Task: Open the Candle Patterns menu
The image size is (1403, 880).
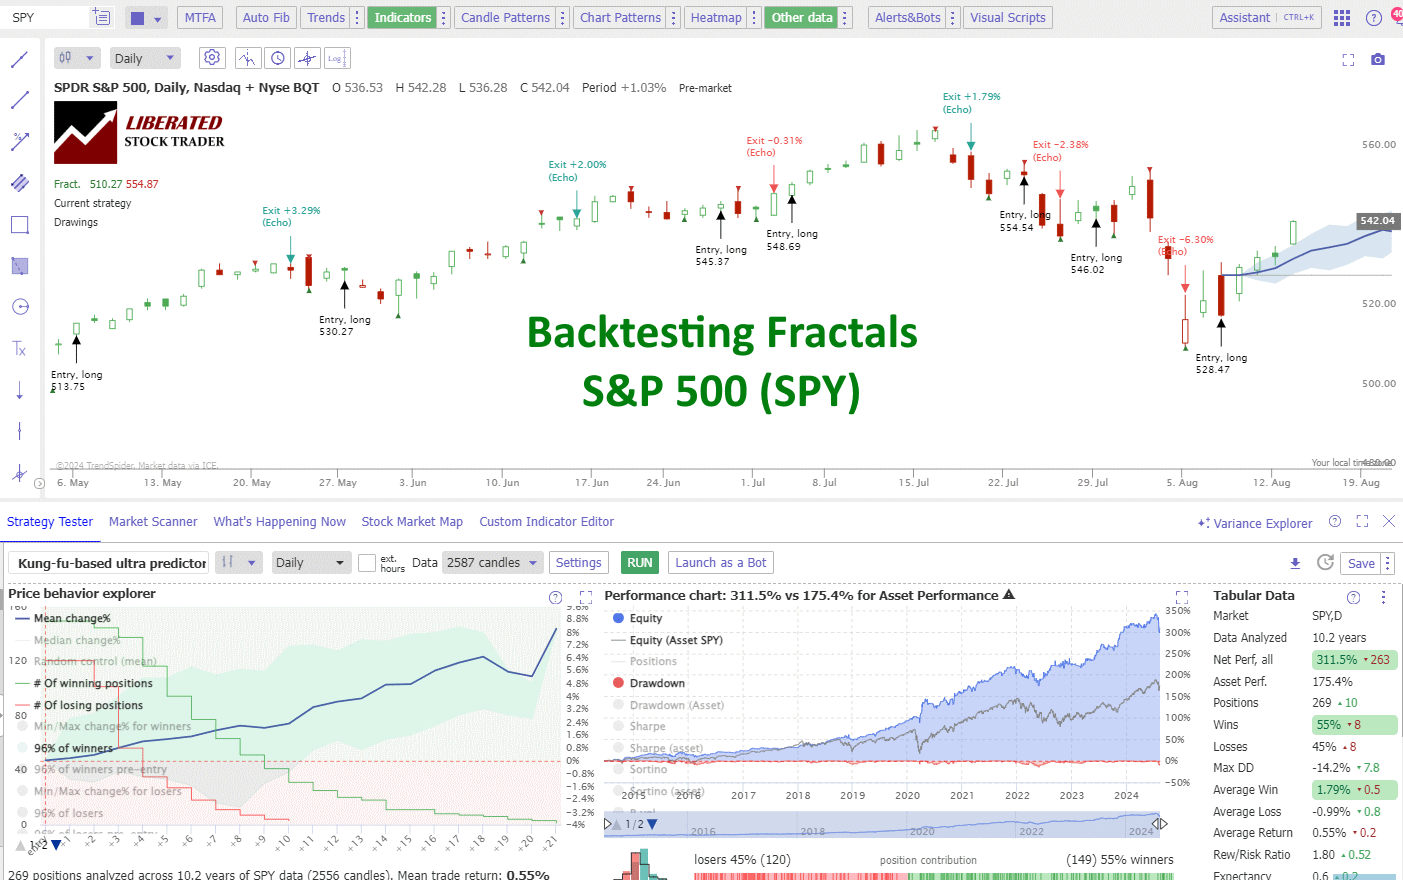Action: (x=504, y=17)
